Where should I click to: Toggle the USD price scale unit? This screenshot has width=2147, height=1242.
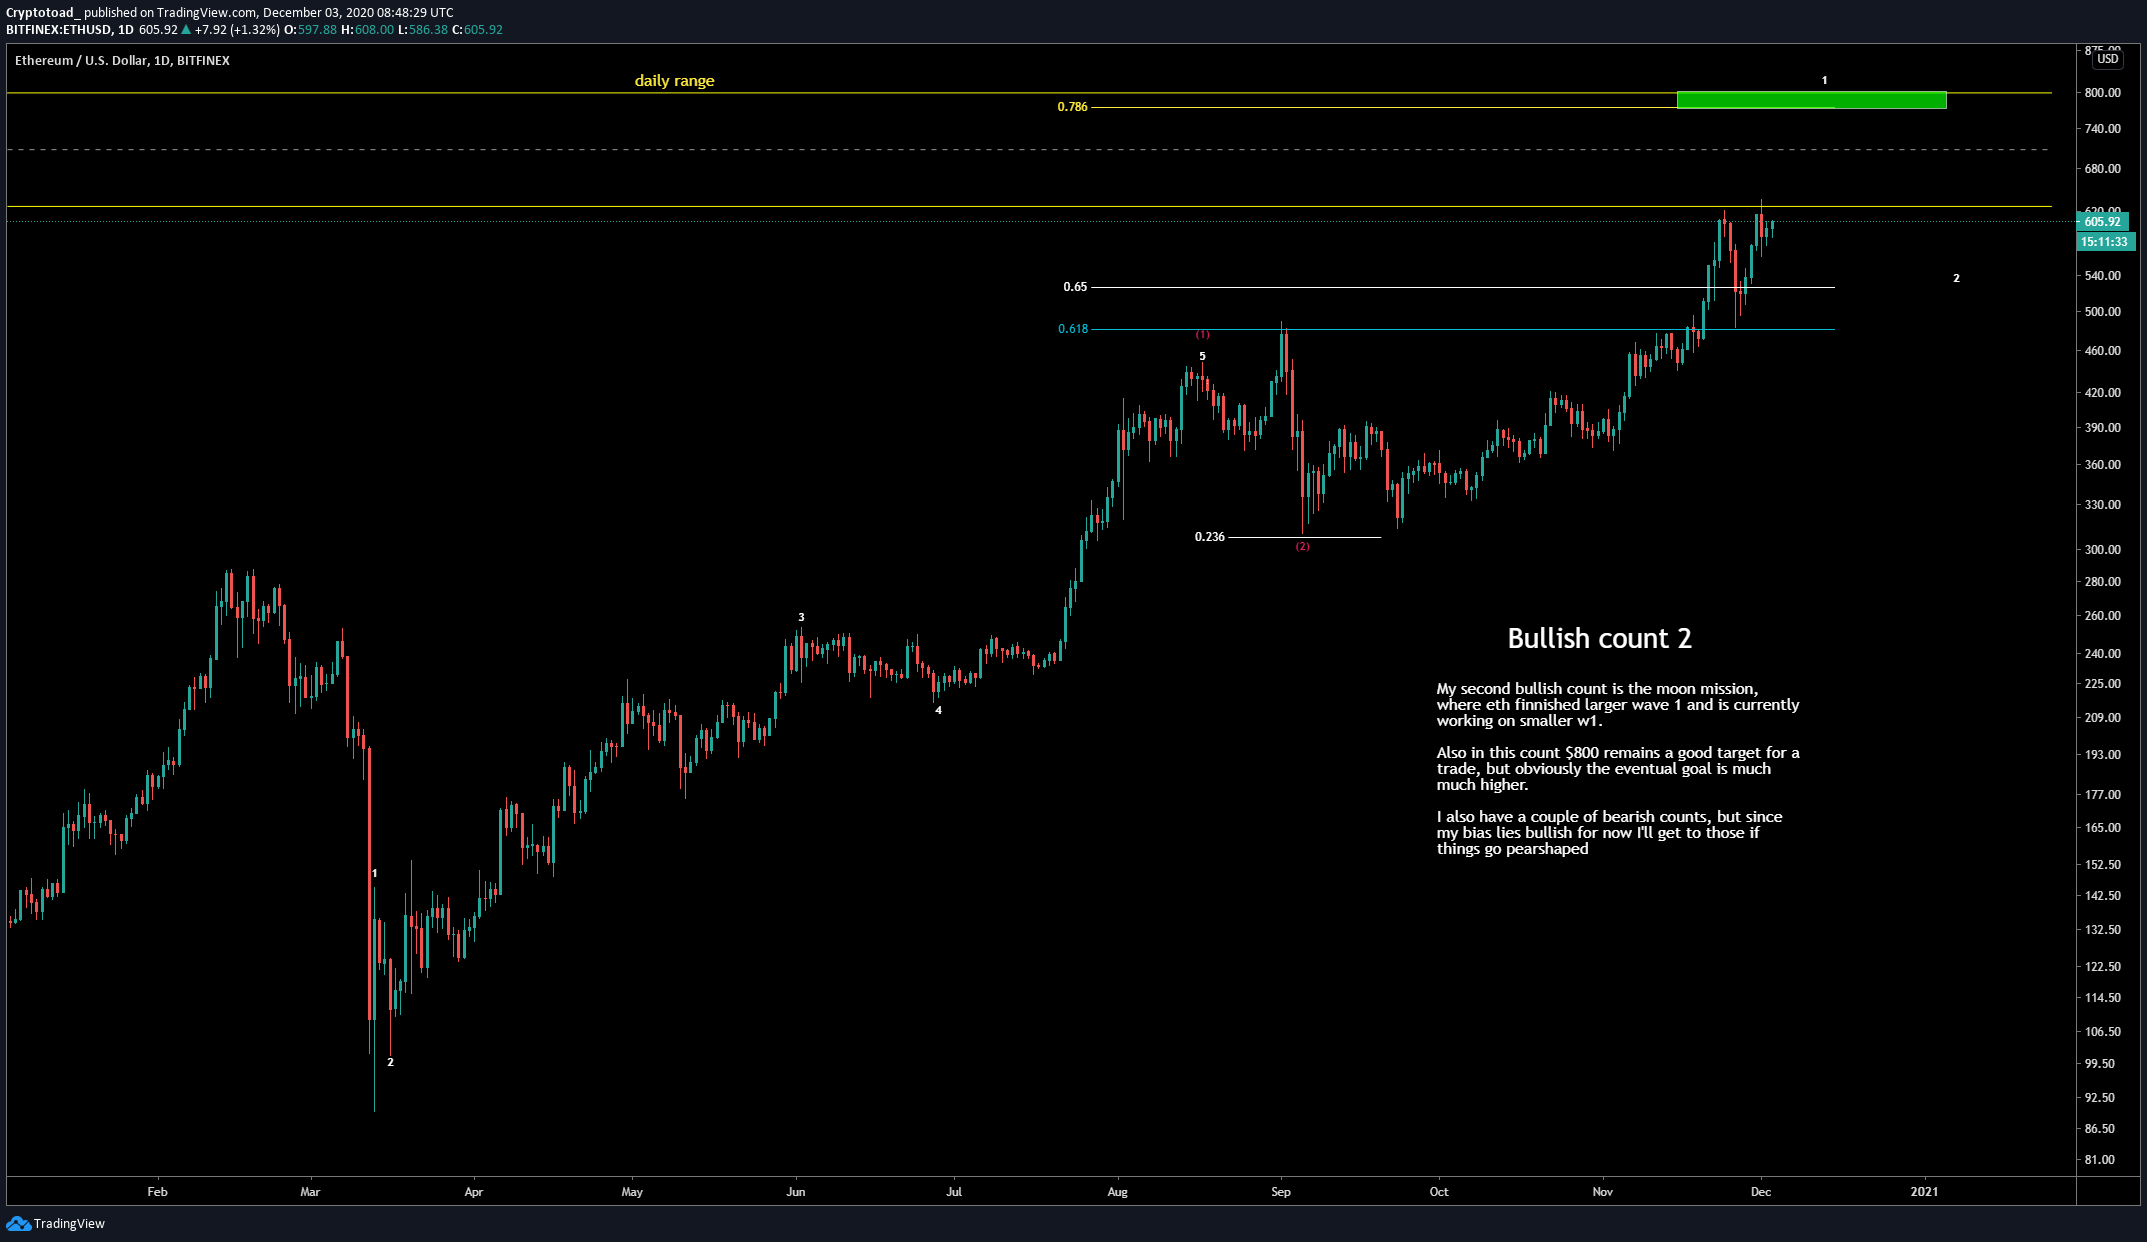point(2108,60)
